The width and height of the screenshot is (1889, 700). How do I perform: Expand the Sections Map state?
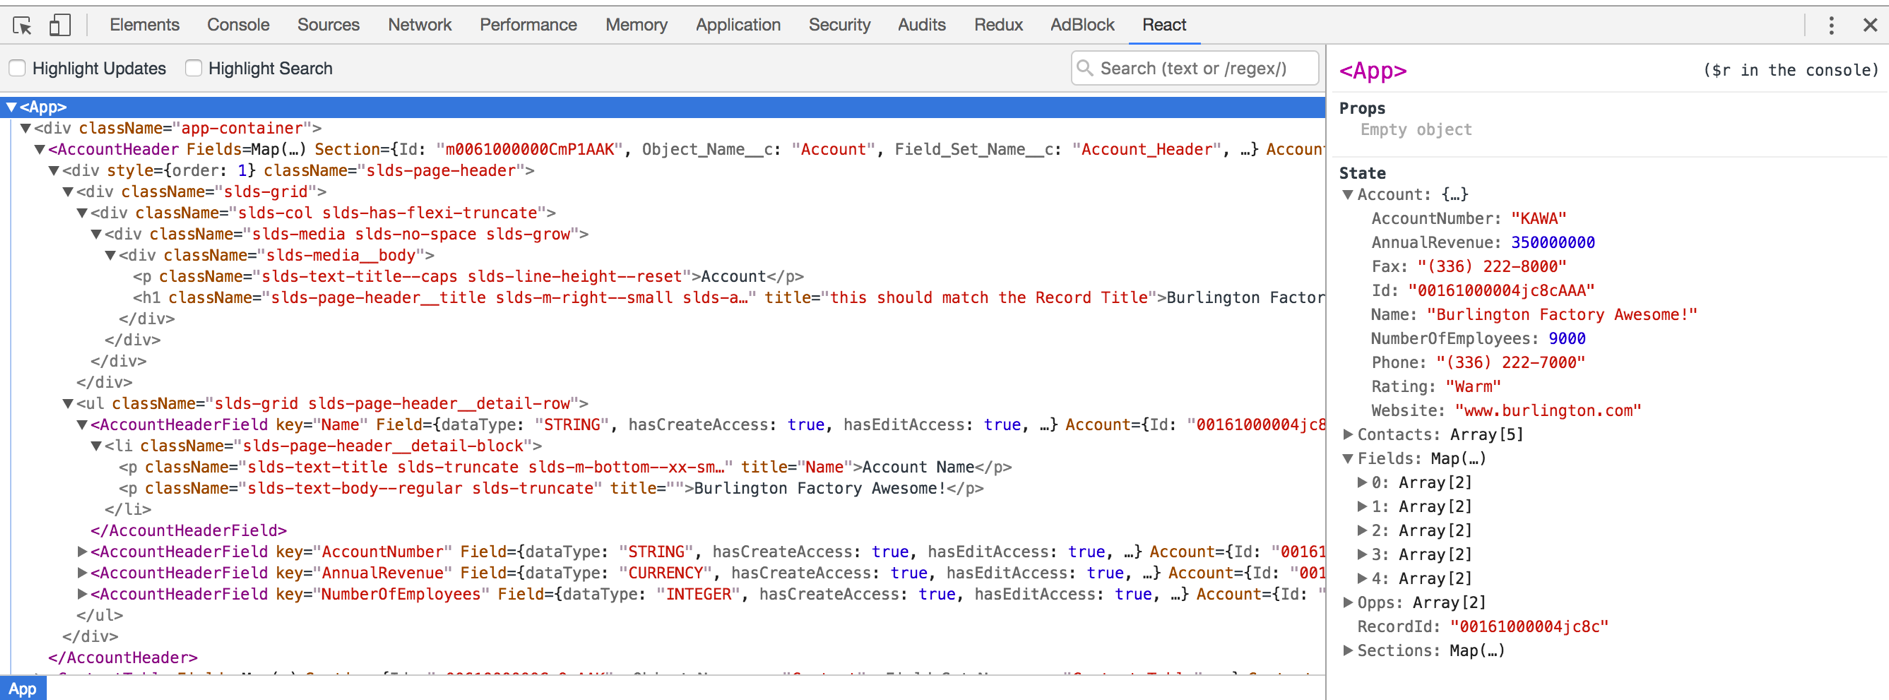pyautogui.click(x=1347, y=651)
